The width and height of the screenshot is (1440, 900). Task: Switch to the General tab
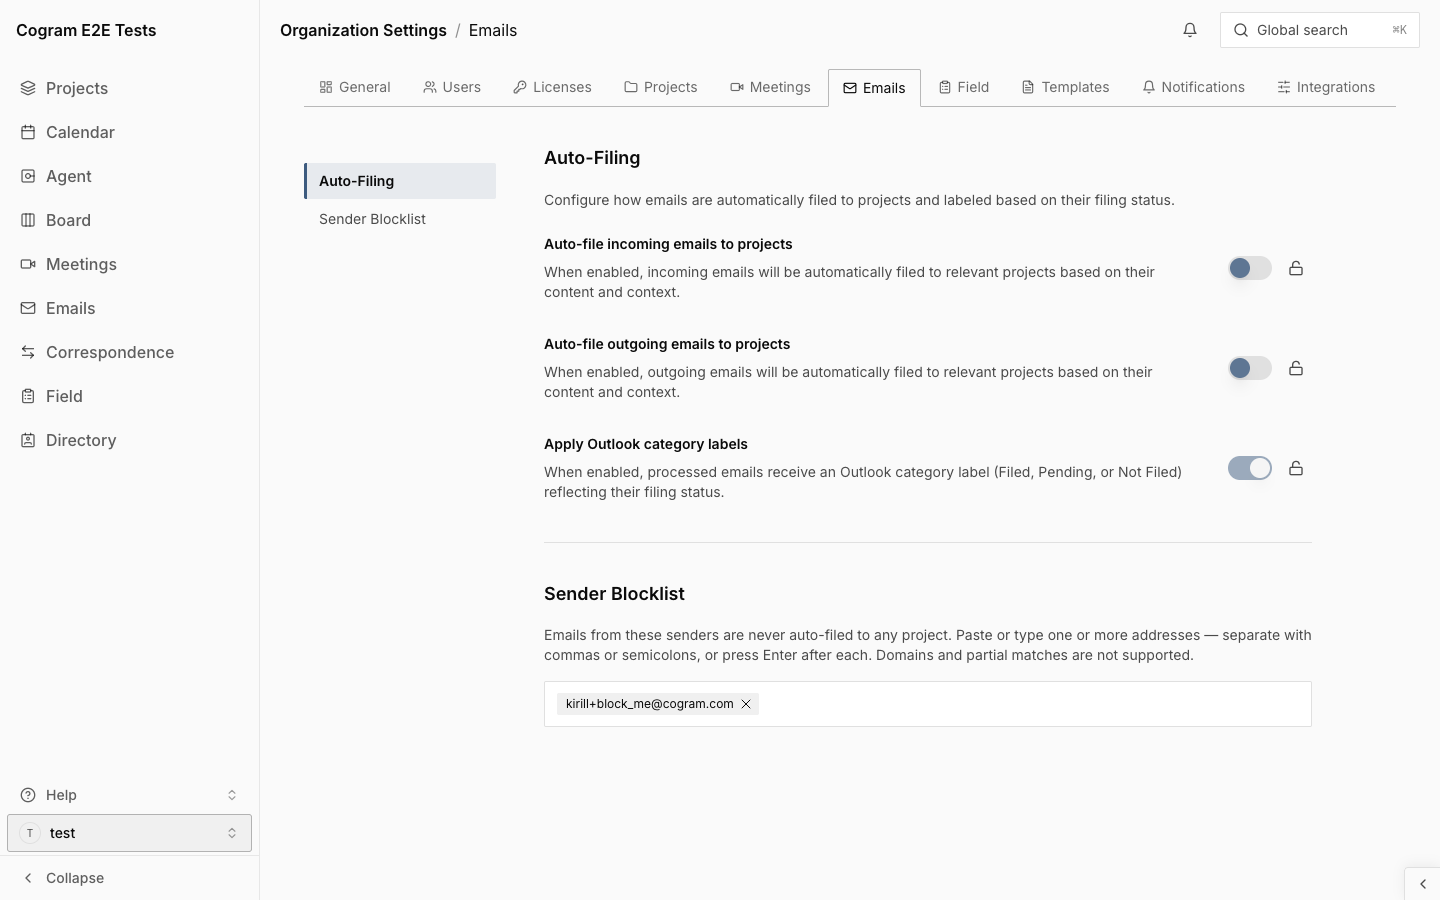coord(355,87)
